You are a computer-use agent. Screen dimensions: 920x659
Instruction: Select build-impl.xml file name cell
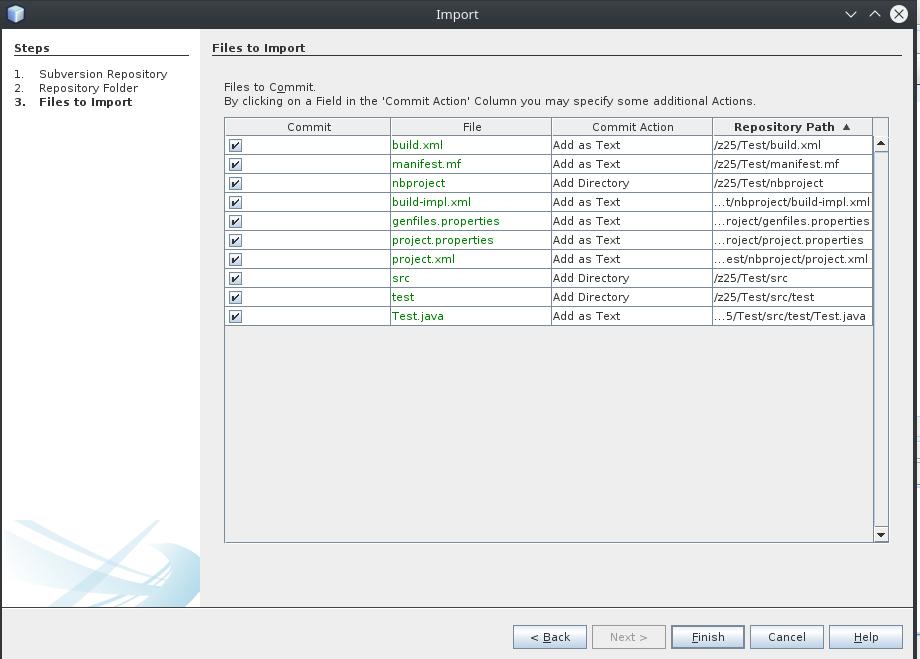point(471,202)
